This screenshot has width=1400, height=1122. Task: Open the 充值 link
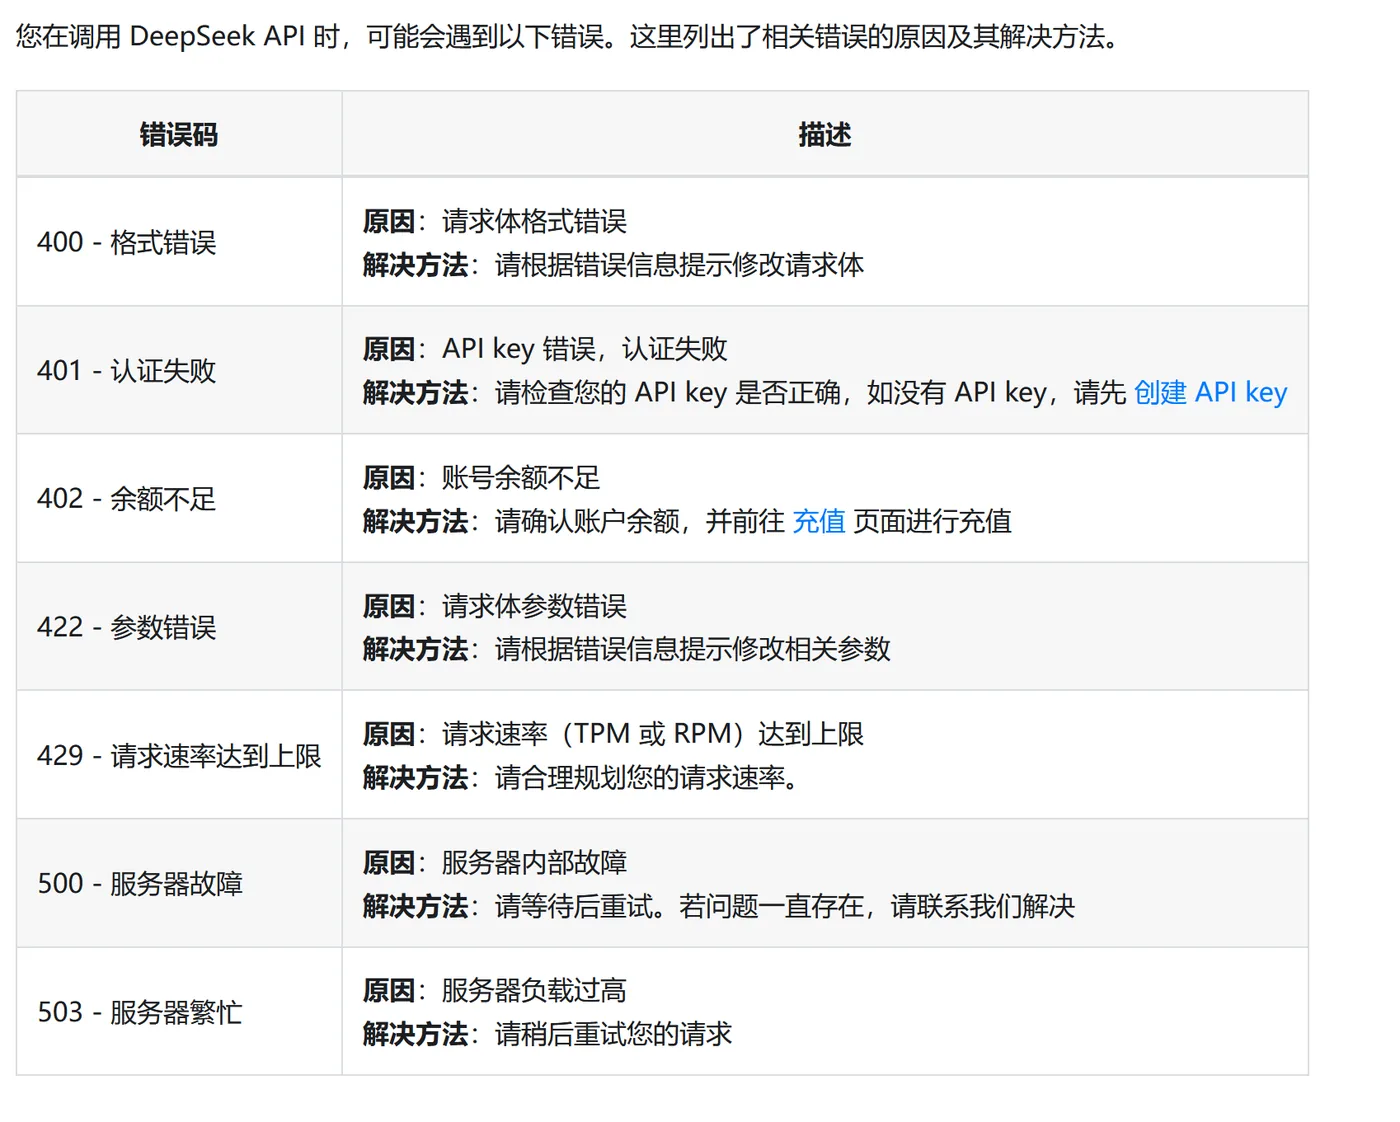pos(819,521)
